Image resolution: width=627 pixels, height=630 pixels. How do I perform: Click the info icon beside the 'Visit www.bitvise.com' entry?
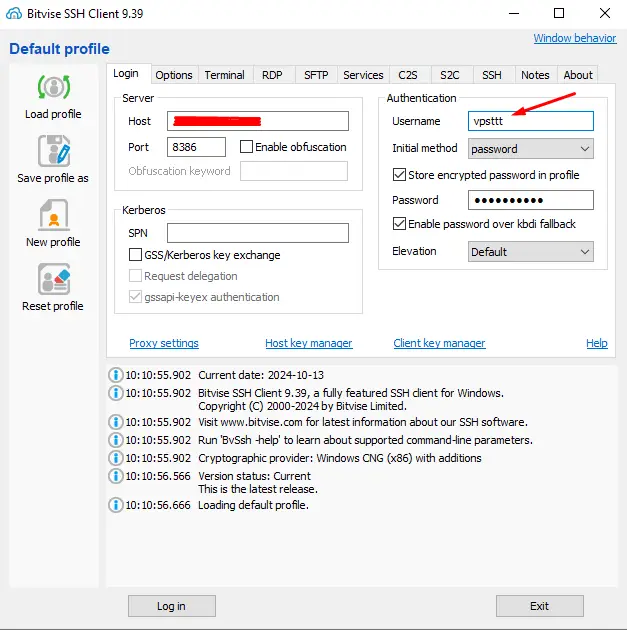tap(116, 422)
